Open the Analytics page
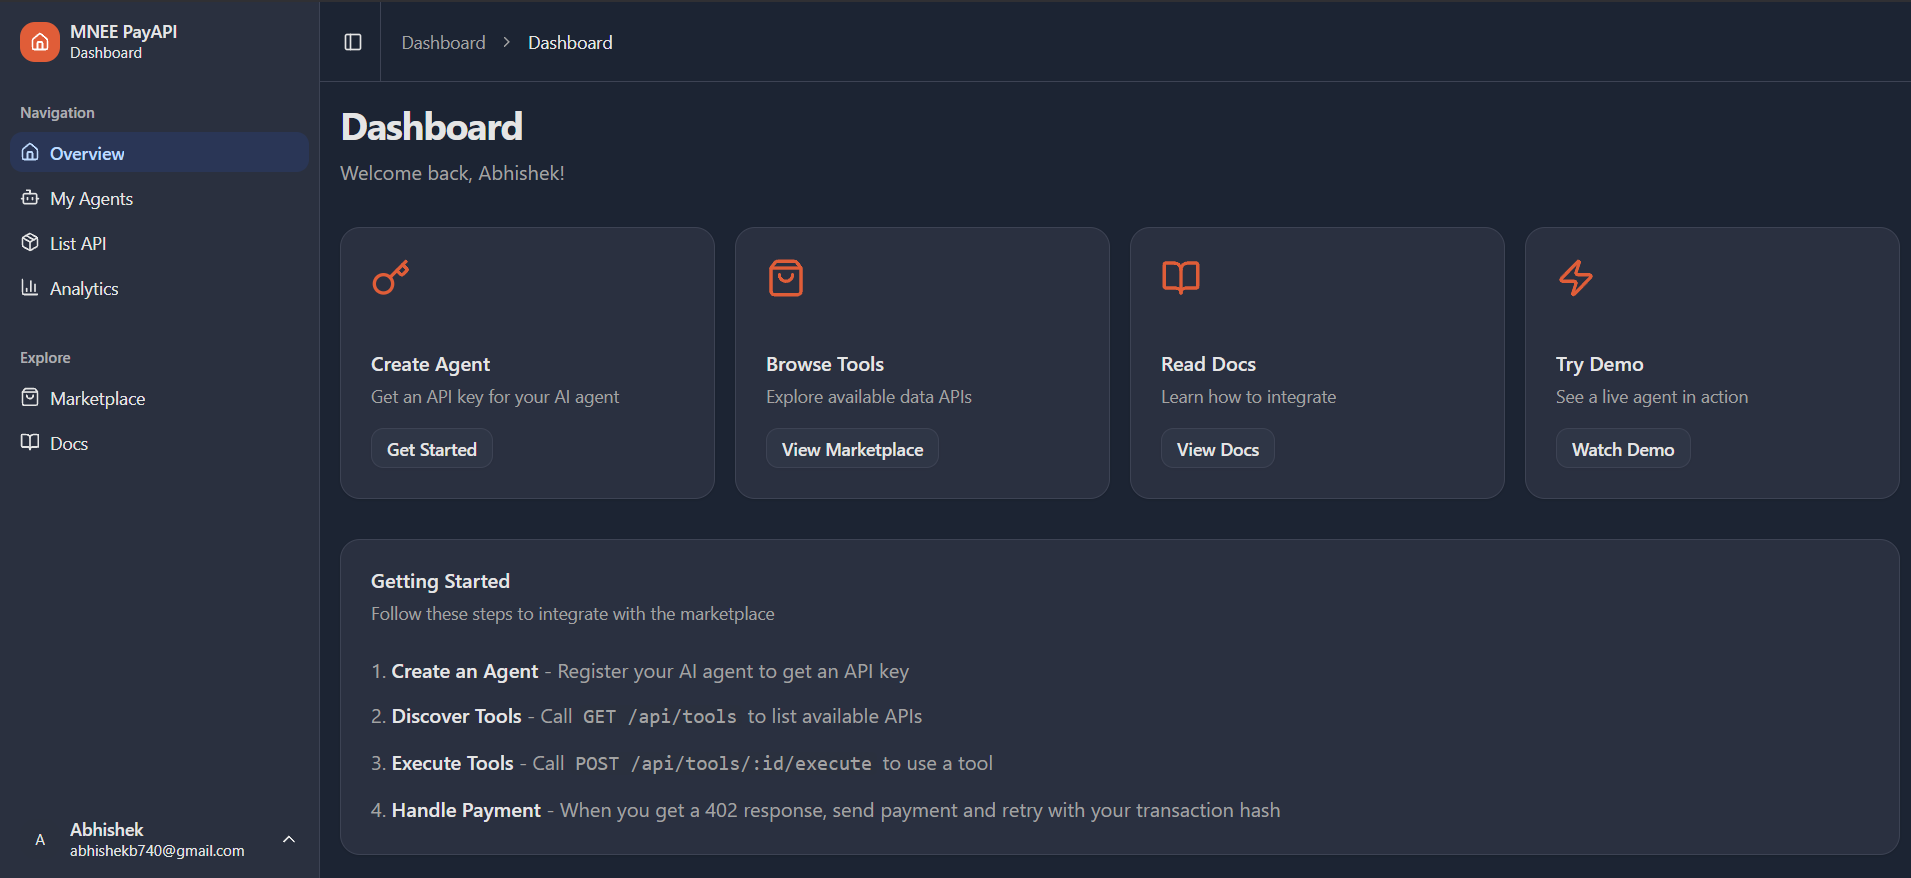The image size is (1911, 878). (x=160, y=288)
